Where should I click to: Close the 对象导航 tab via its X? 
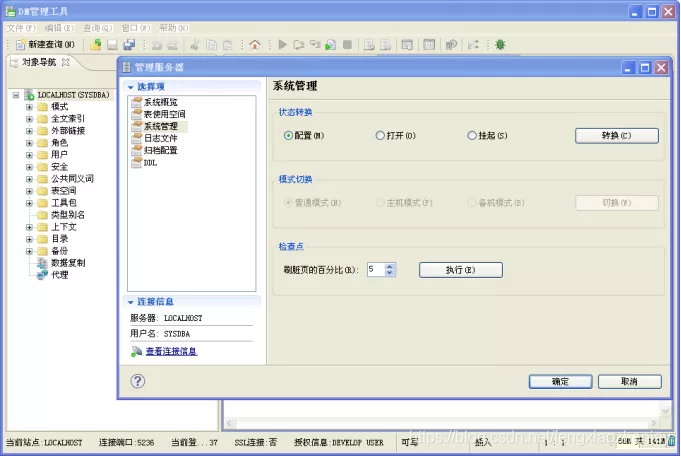66,62
